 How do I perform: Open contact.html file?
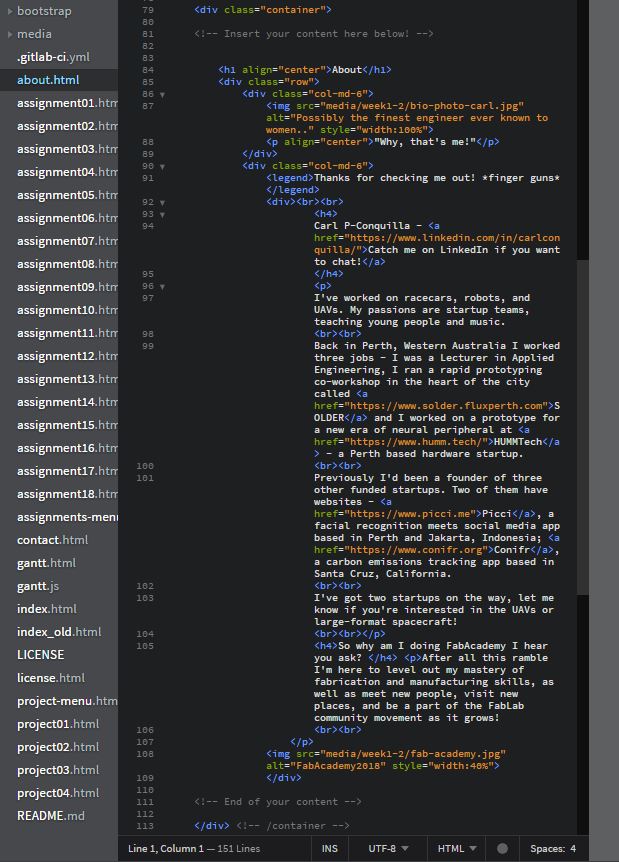pyautogui.click(x=52, y=540)
